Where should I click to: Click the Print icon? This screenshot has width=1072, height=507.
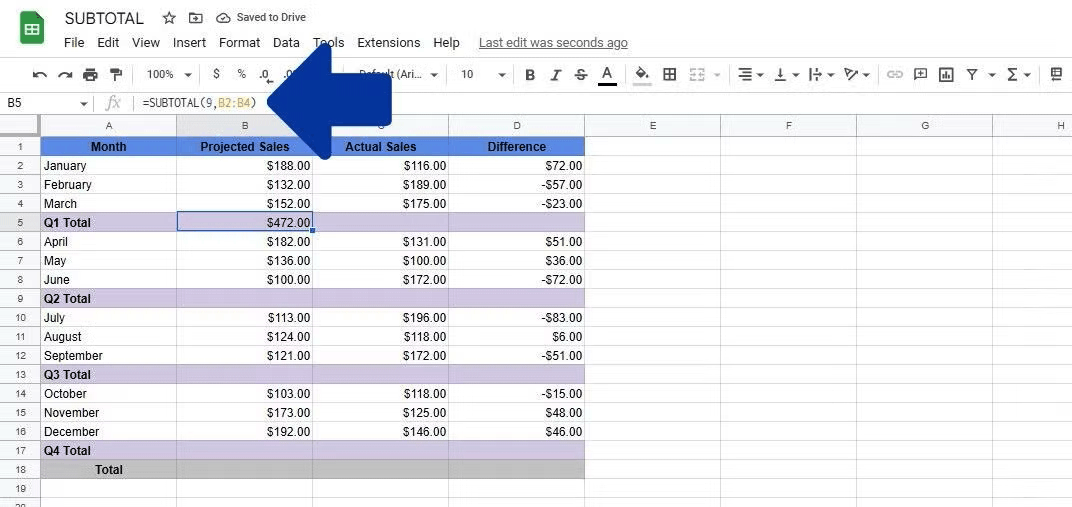[x=90, y=74]
